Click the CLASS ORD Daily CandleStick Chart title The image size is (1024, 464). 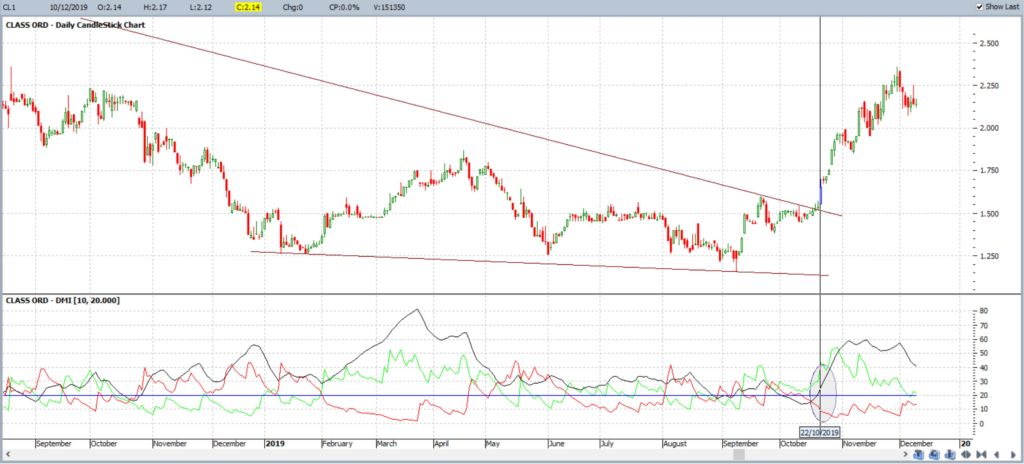pos(75,25)
